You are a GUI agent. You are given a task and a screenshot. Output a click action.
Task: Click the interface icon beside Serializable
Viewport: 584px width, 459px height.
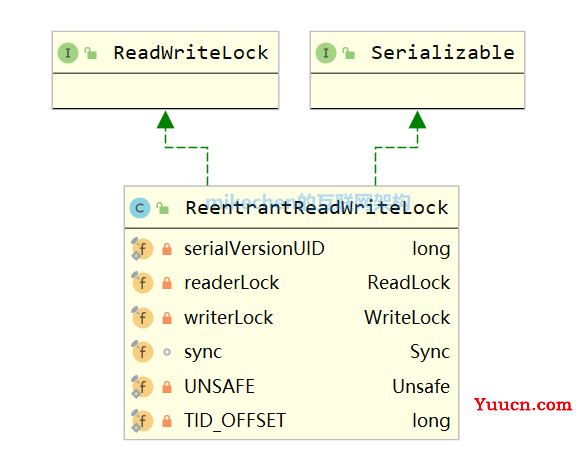(326, 53)
